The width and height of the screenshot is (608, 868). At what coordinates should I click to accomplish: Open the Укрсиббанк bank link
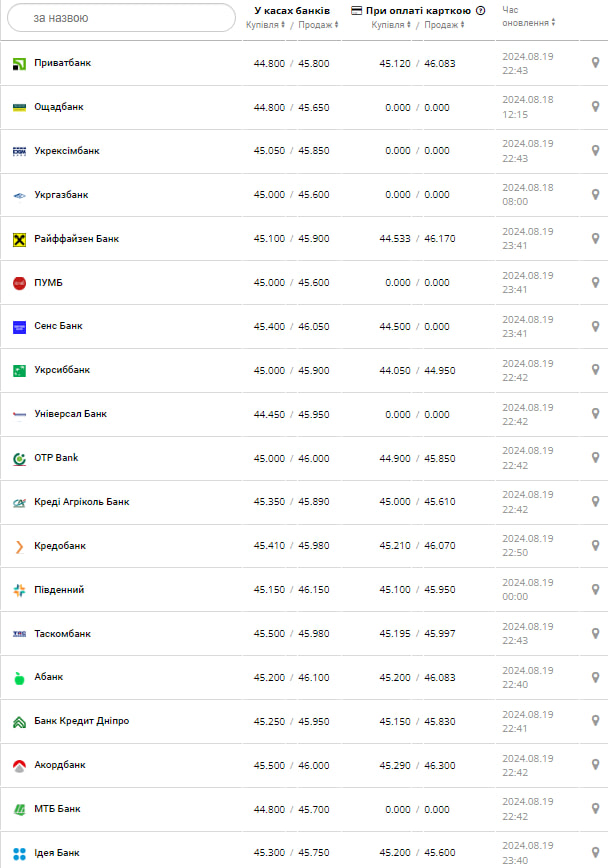tap(62, 370)
